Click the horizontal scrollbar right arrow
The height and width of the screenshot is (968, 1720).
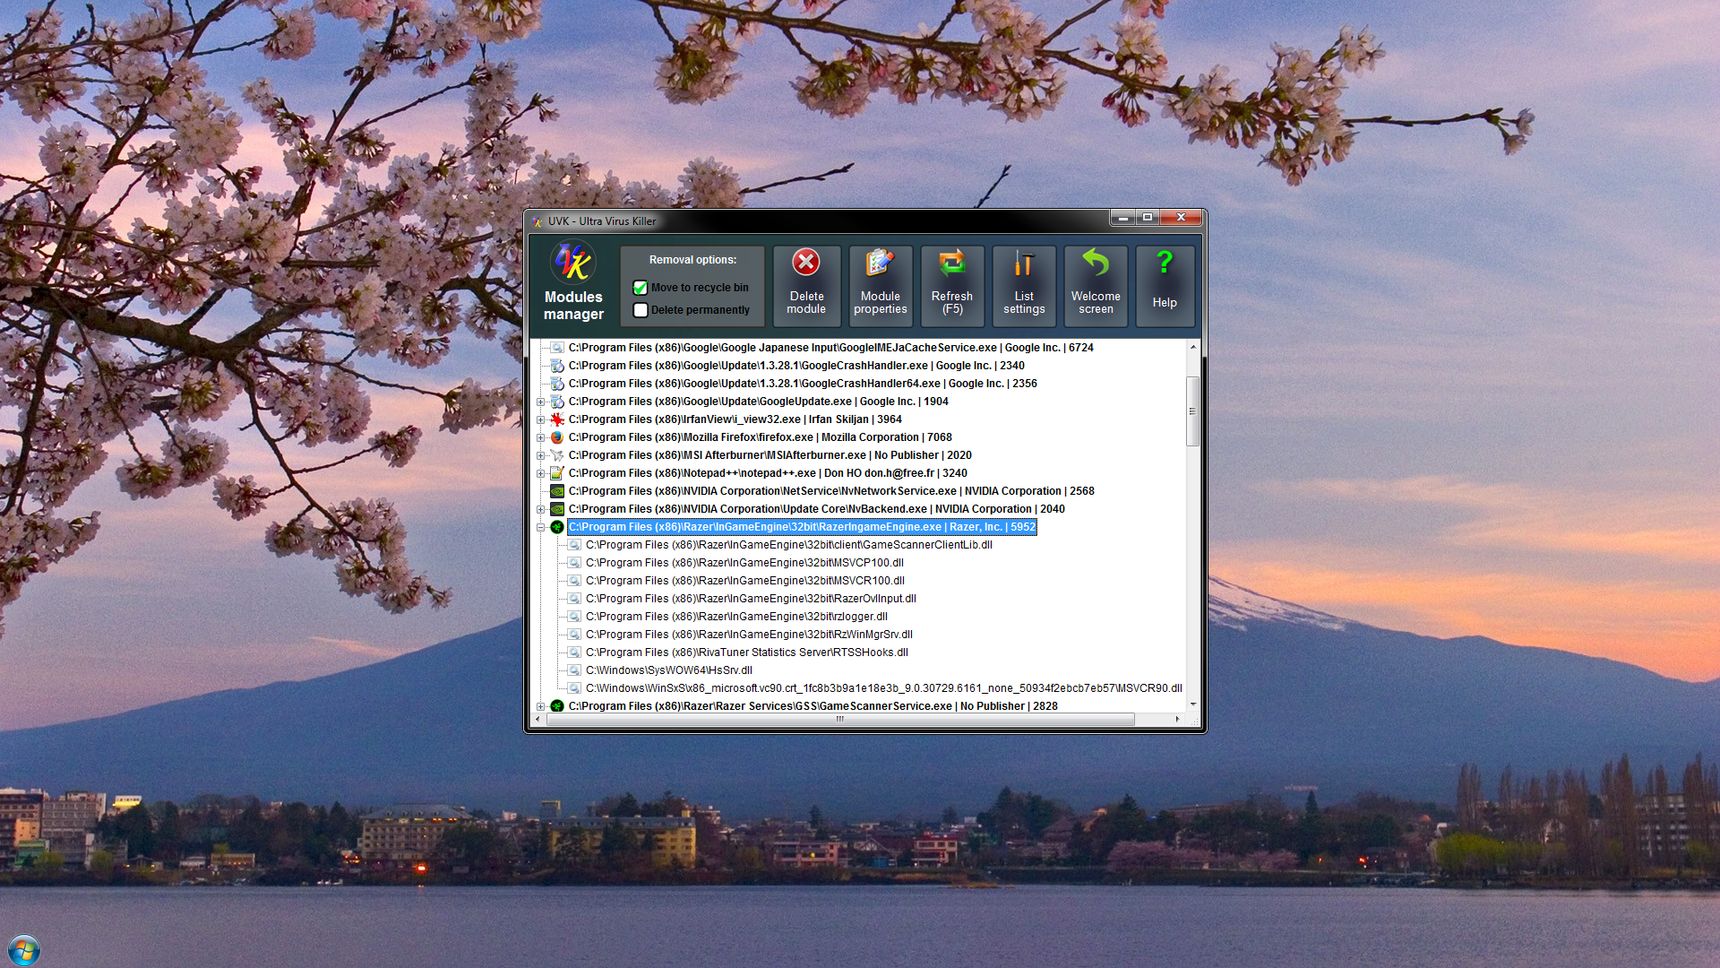pyautogui.click(x=1177, y=719)
